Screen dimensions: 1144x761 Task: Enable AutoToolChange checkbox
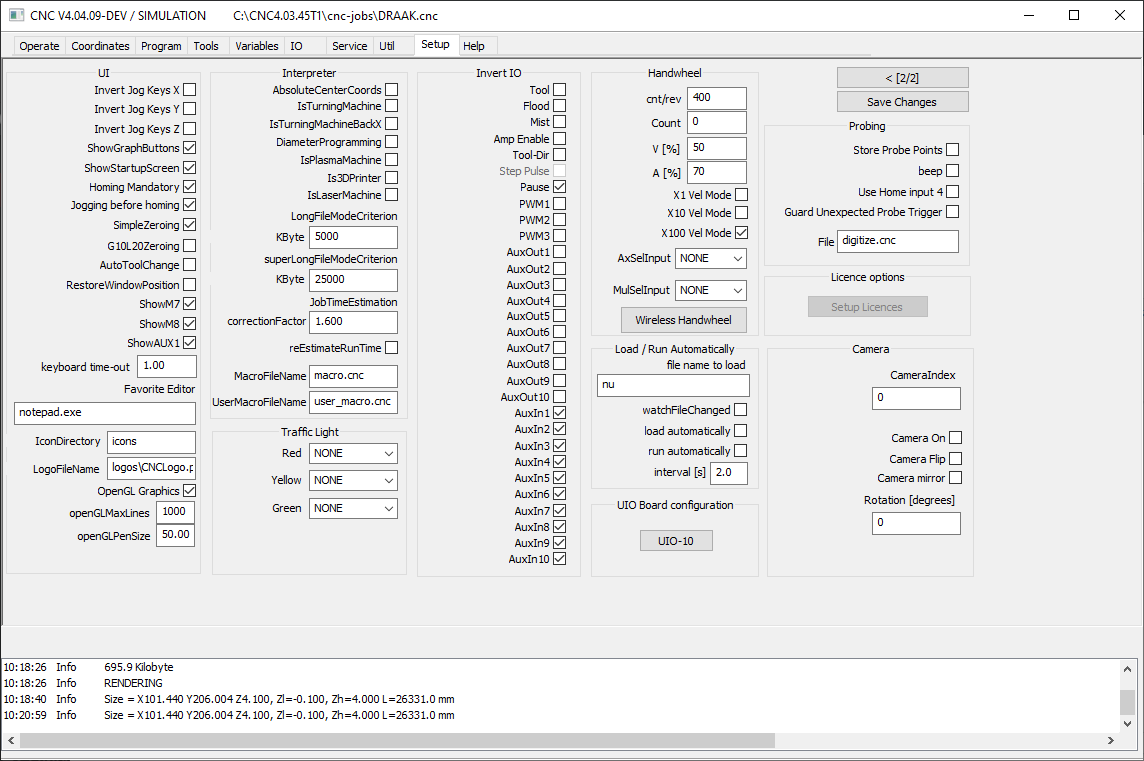190,265
